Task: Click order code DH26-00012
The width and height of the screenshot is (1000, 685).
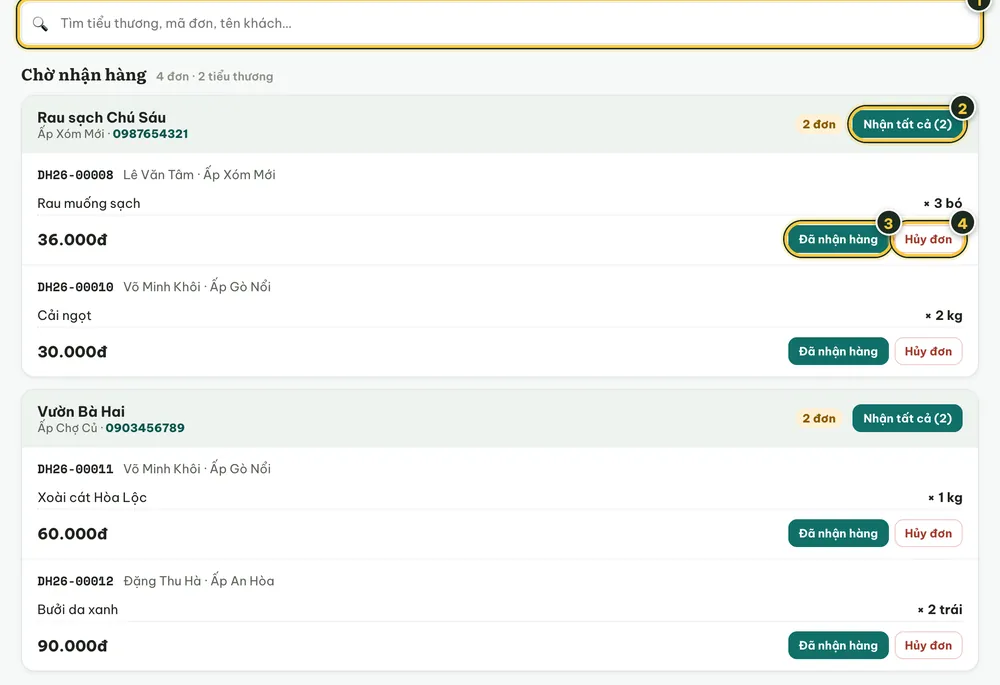Action: coord(75,581)
